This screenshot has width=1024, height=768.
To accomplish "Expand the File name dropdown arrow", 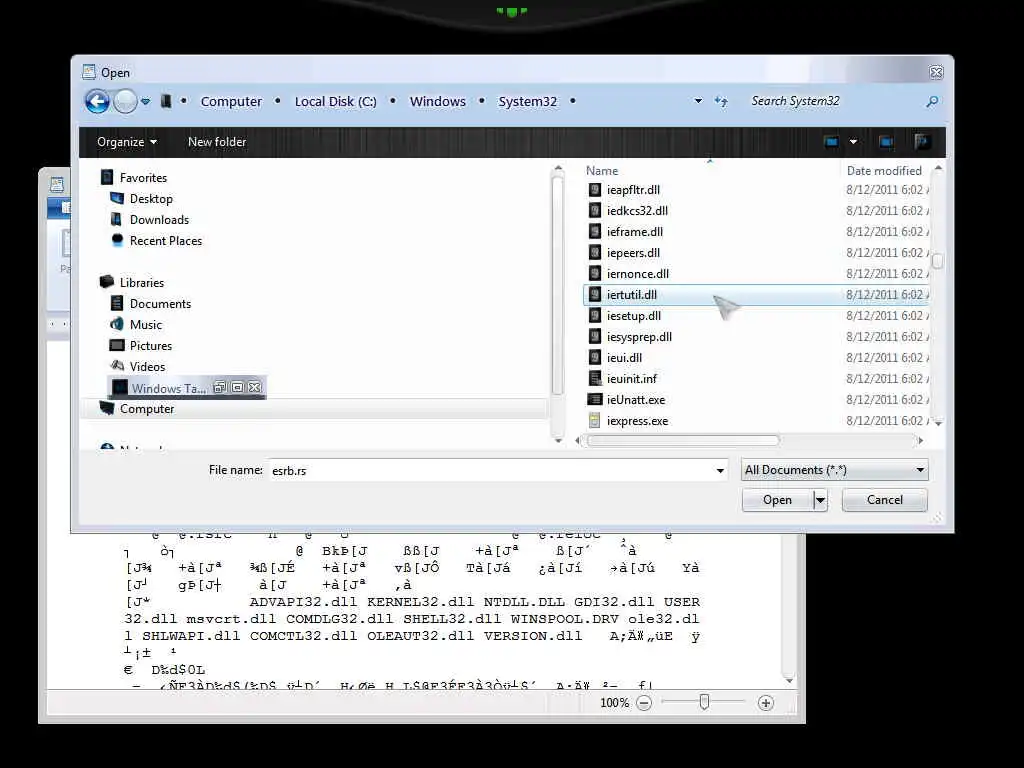I will [720, 470].
